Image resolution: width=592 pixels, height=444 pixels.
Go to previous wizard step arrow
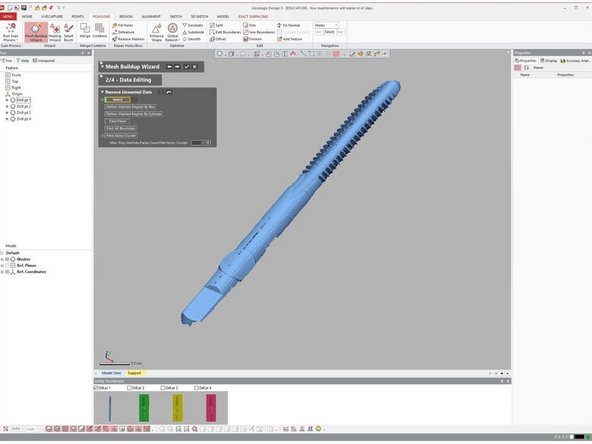(170, 66)
